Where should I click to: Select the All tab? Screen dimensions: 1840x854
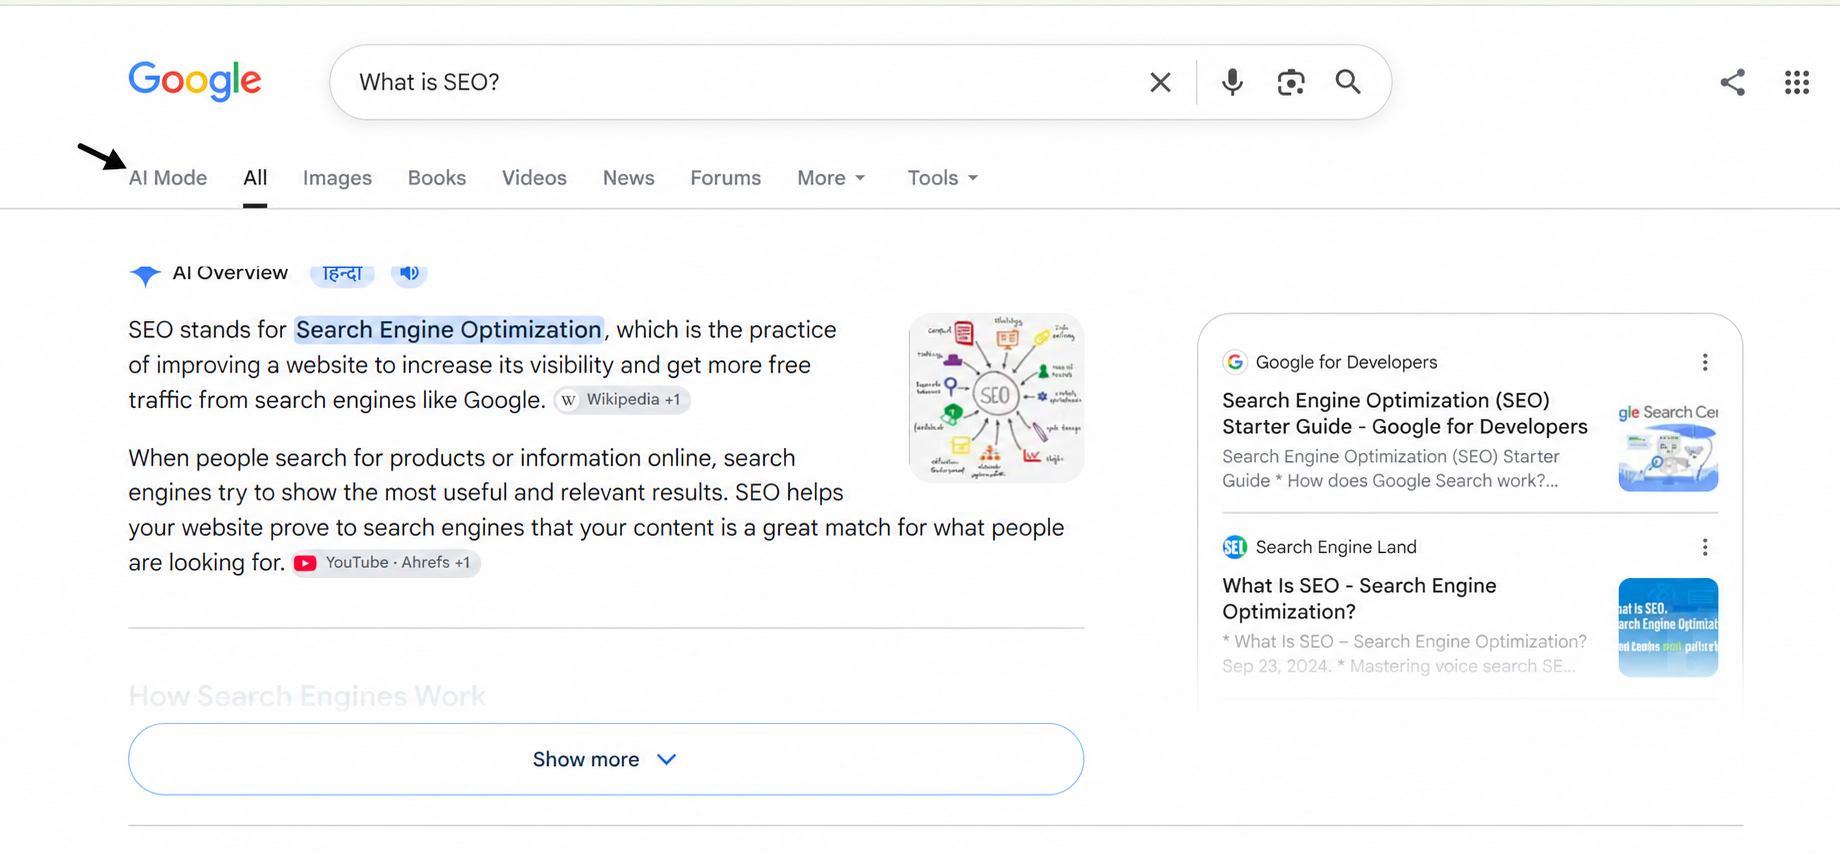(255, 178)
